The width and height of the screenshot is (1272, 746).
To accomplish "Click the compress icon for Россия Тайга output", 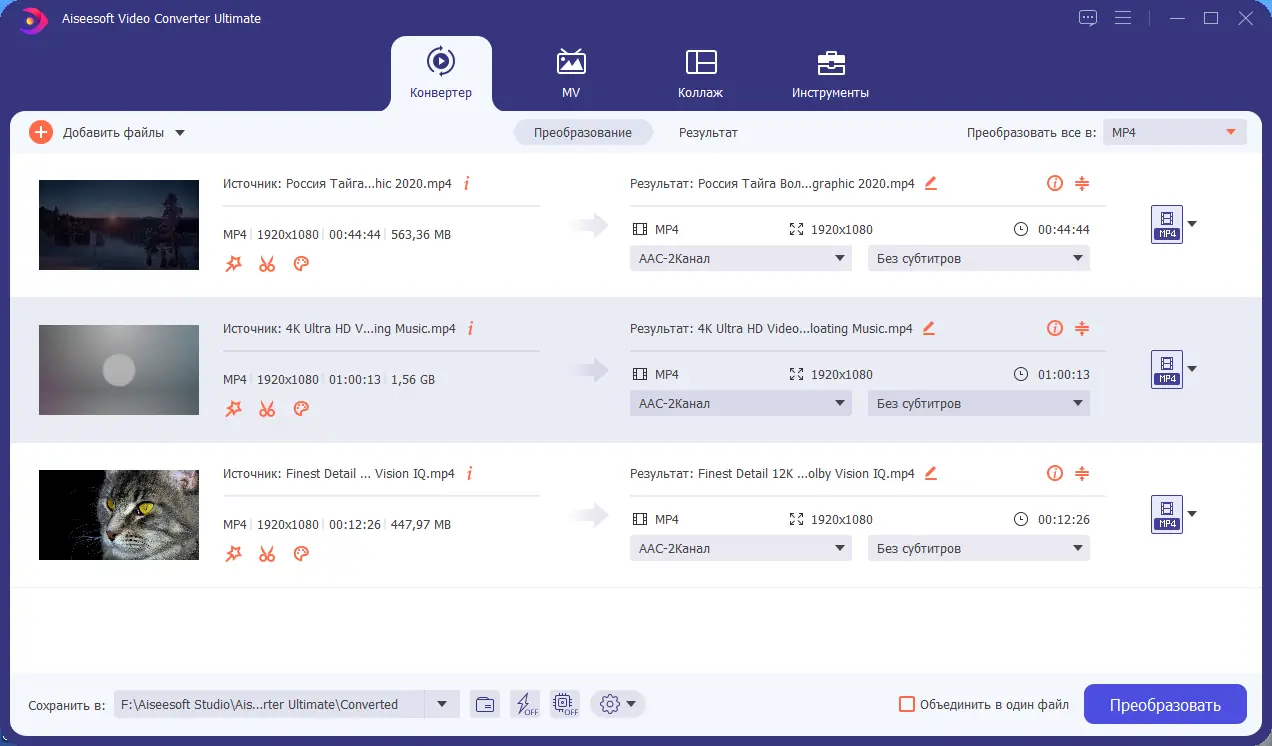I will point(1081,183).
